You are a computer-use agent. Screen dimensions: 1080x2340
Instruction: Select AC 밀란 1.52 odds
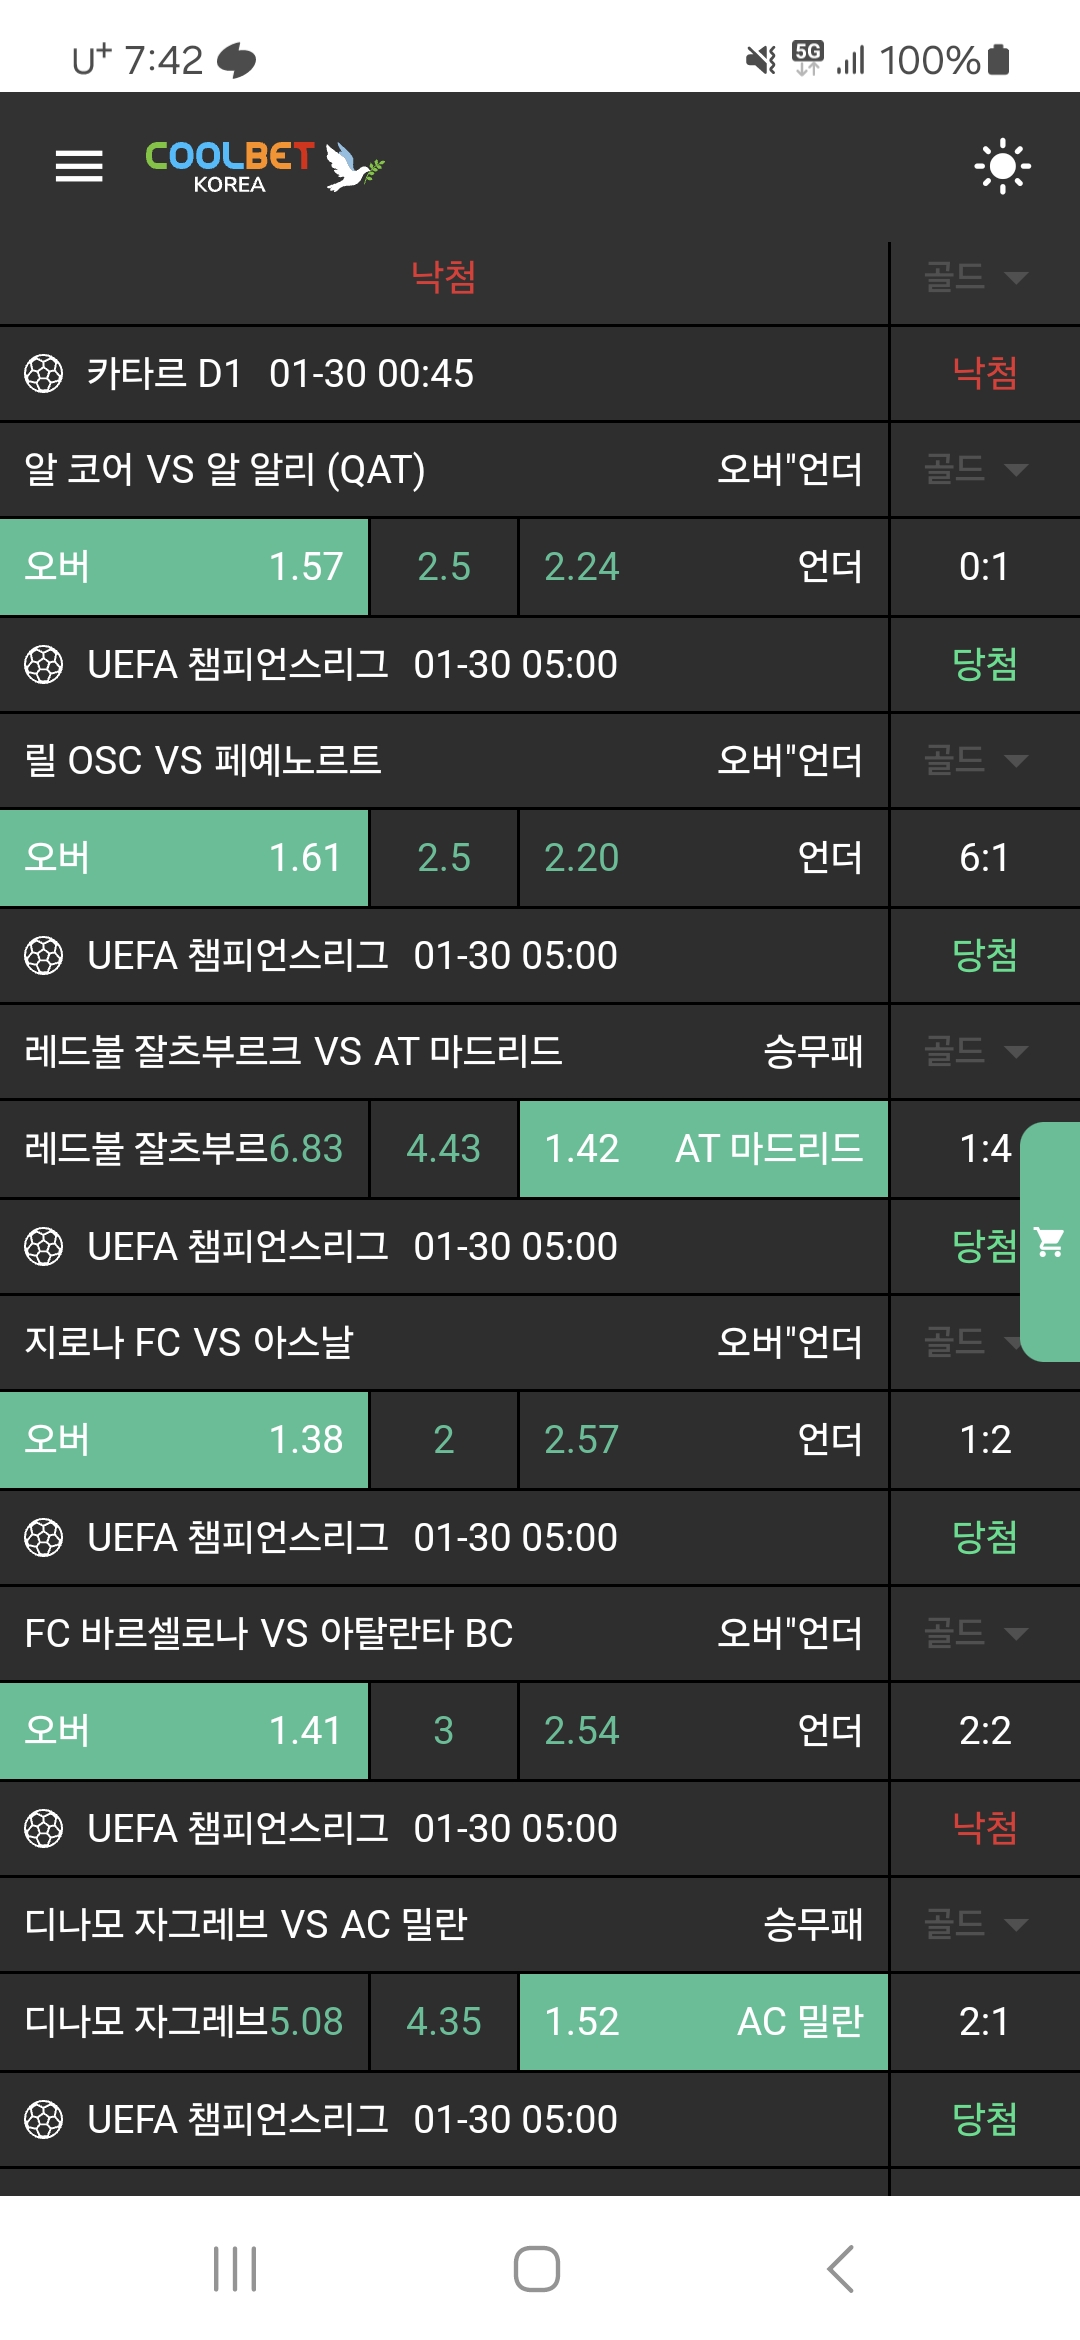click(703, 2022)
